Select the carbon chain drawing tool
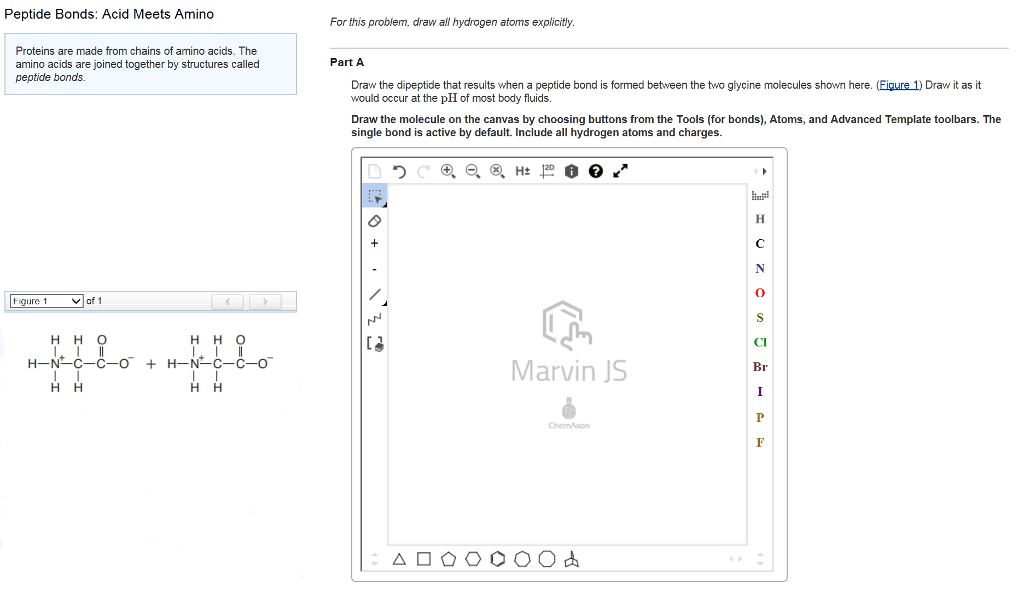 pyautogui.click(x=375, y=319)
